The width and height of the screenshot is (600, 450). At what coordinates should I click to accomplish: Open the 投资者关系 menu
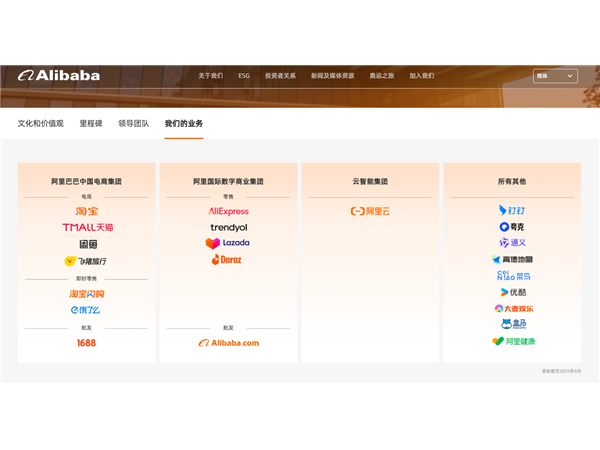click(280, 76)
